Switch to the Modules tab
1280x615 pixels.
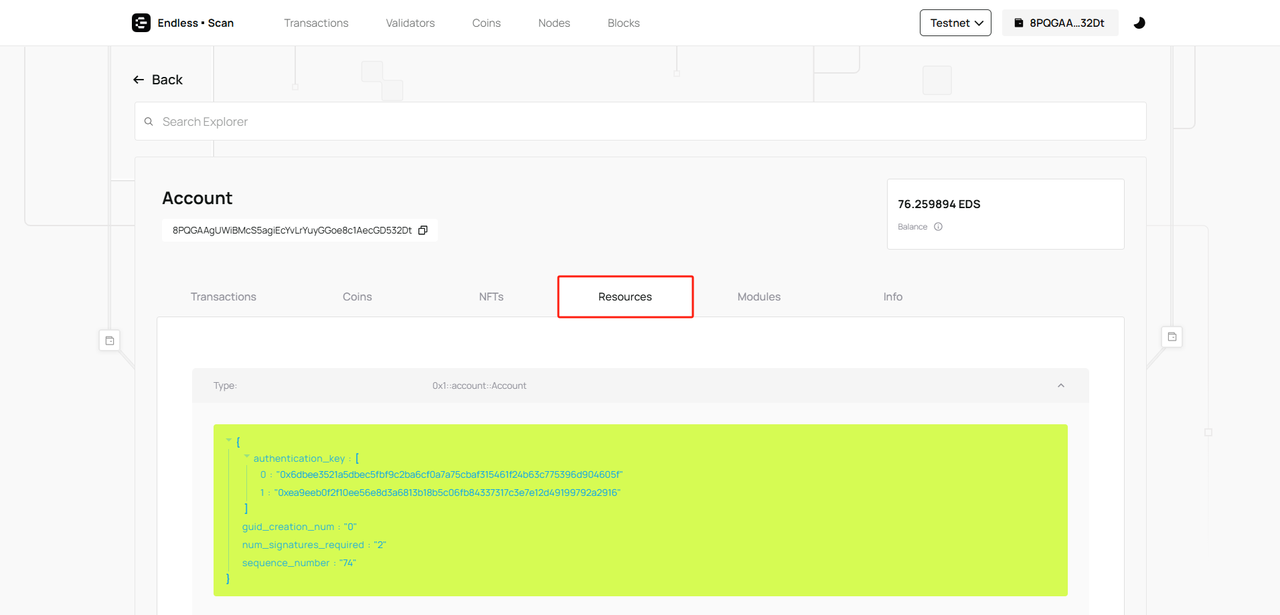click(x=759, y=297)
